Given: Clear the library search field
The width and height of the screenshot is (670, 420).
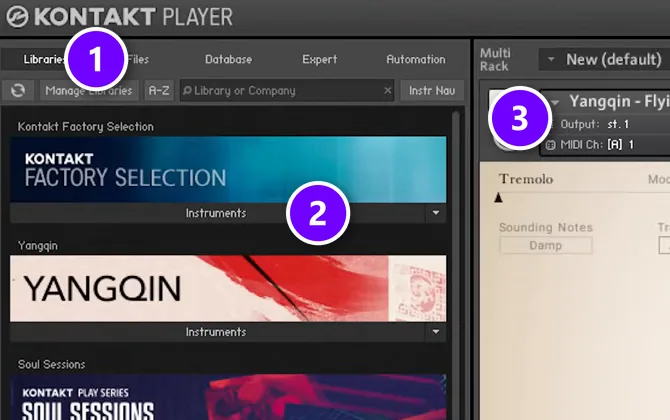Looking at the screenshot, I should pyautogui.click(x=388, y=91).
